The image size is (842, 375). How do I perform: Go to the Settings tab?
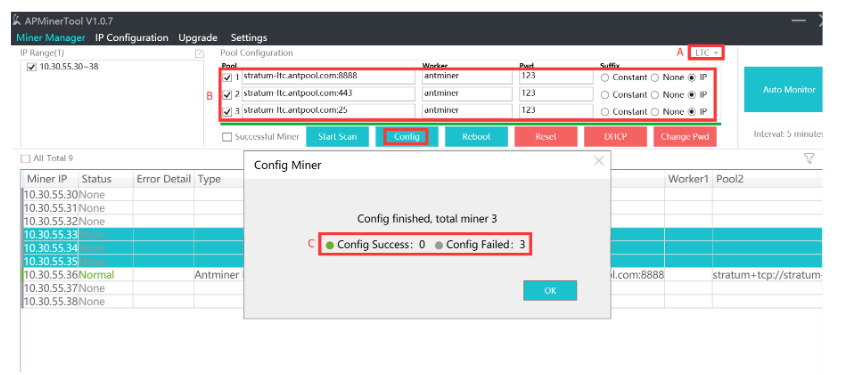[249, 38]
